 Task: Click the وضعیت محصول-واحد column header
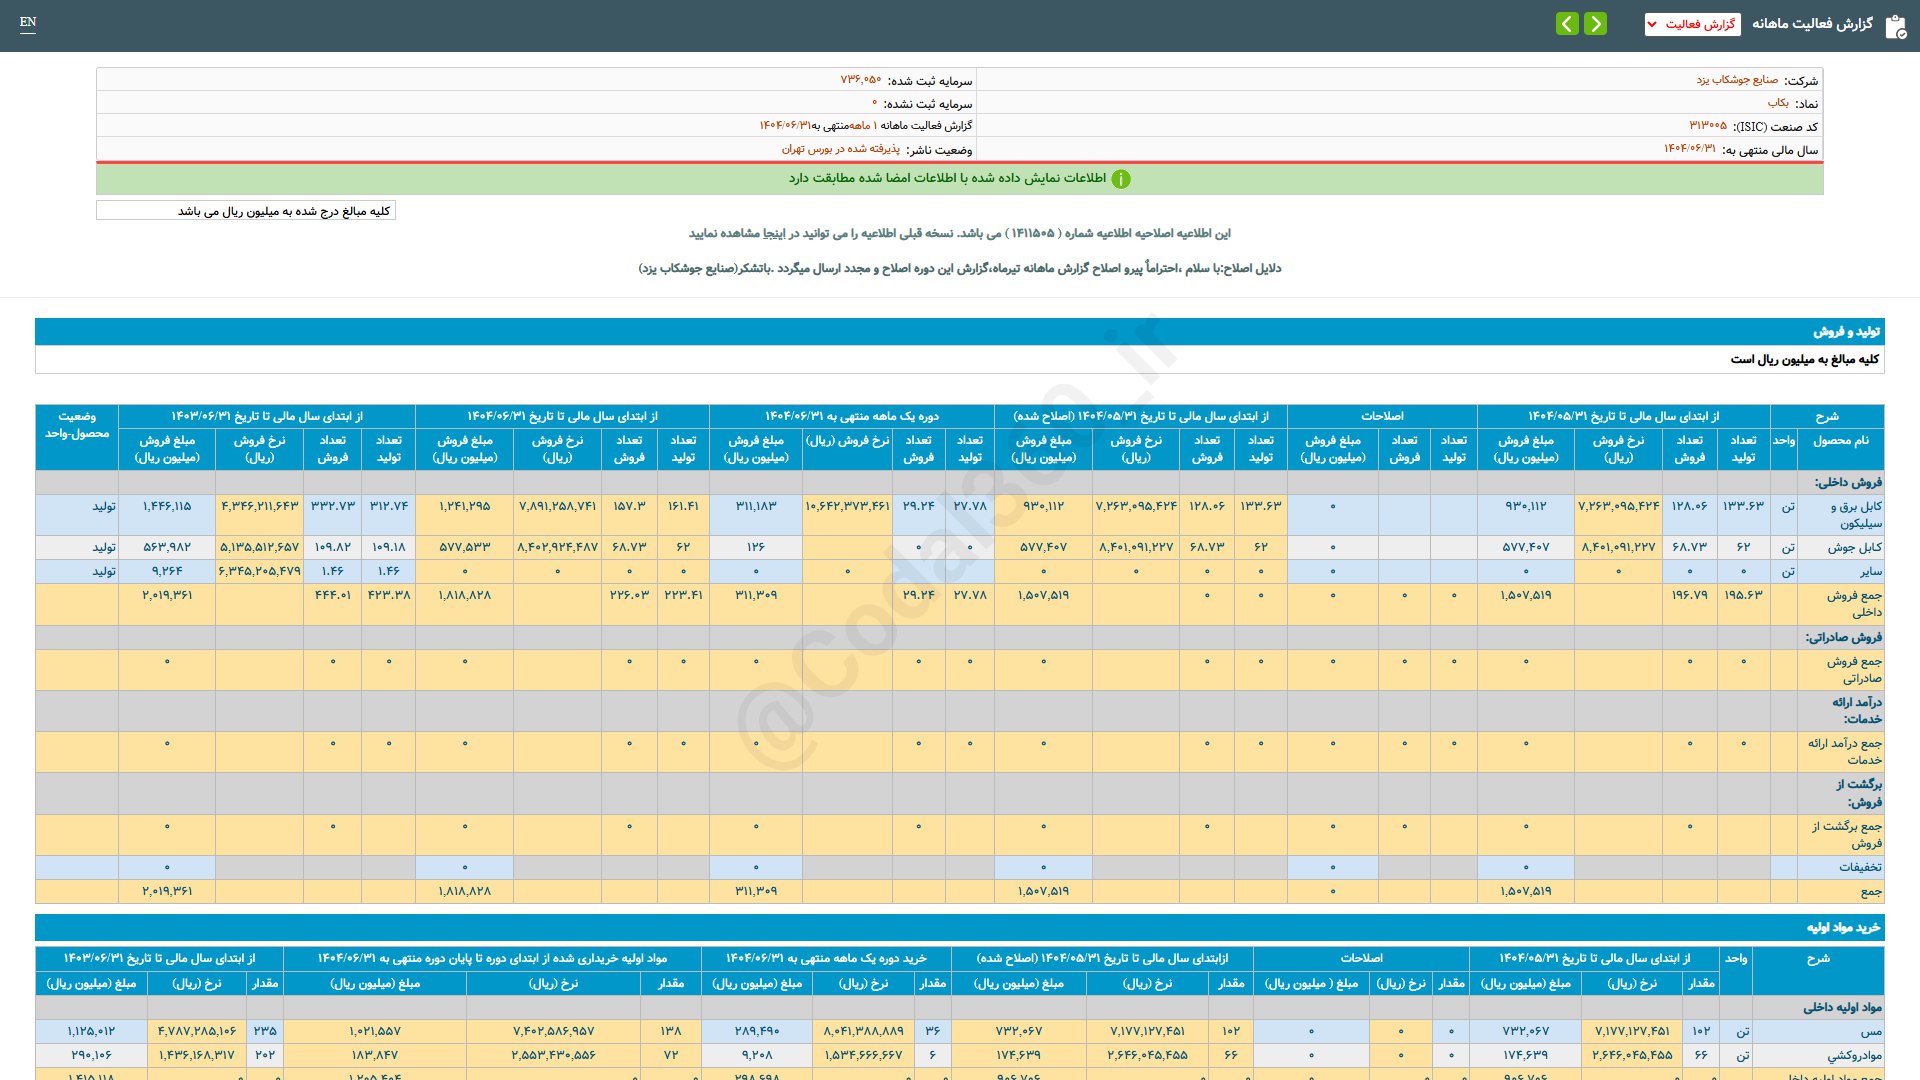77,425
